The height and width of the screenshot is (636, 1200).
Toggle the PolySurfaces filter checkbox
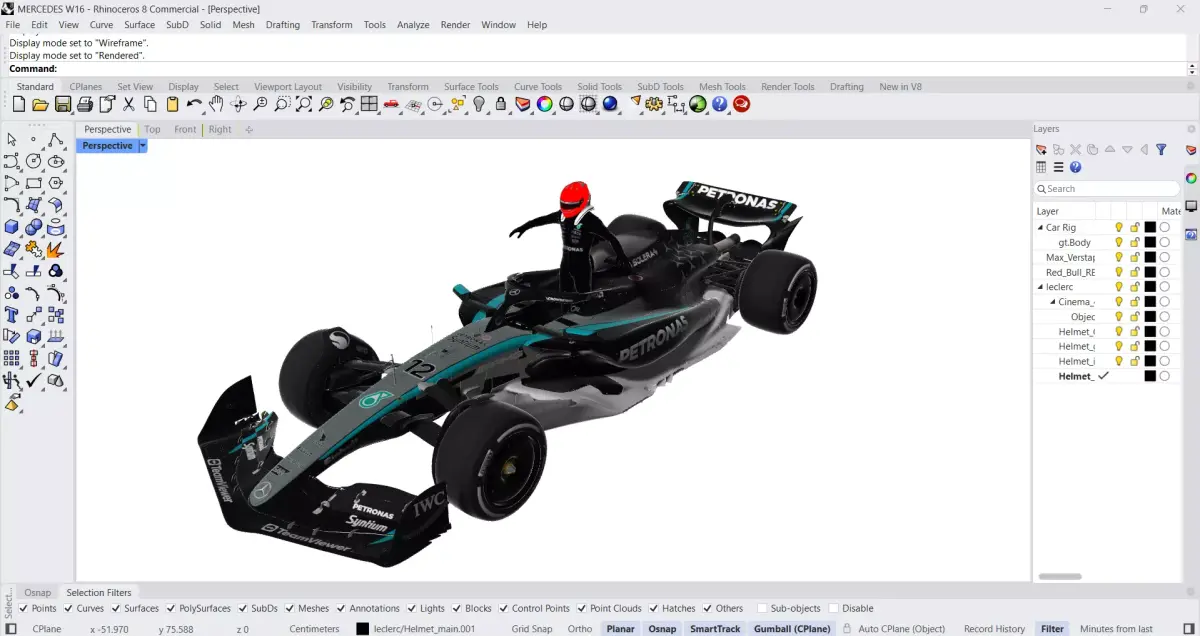pyautogui.click(x=171, y=608)
